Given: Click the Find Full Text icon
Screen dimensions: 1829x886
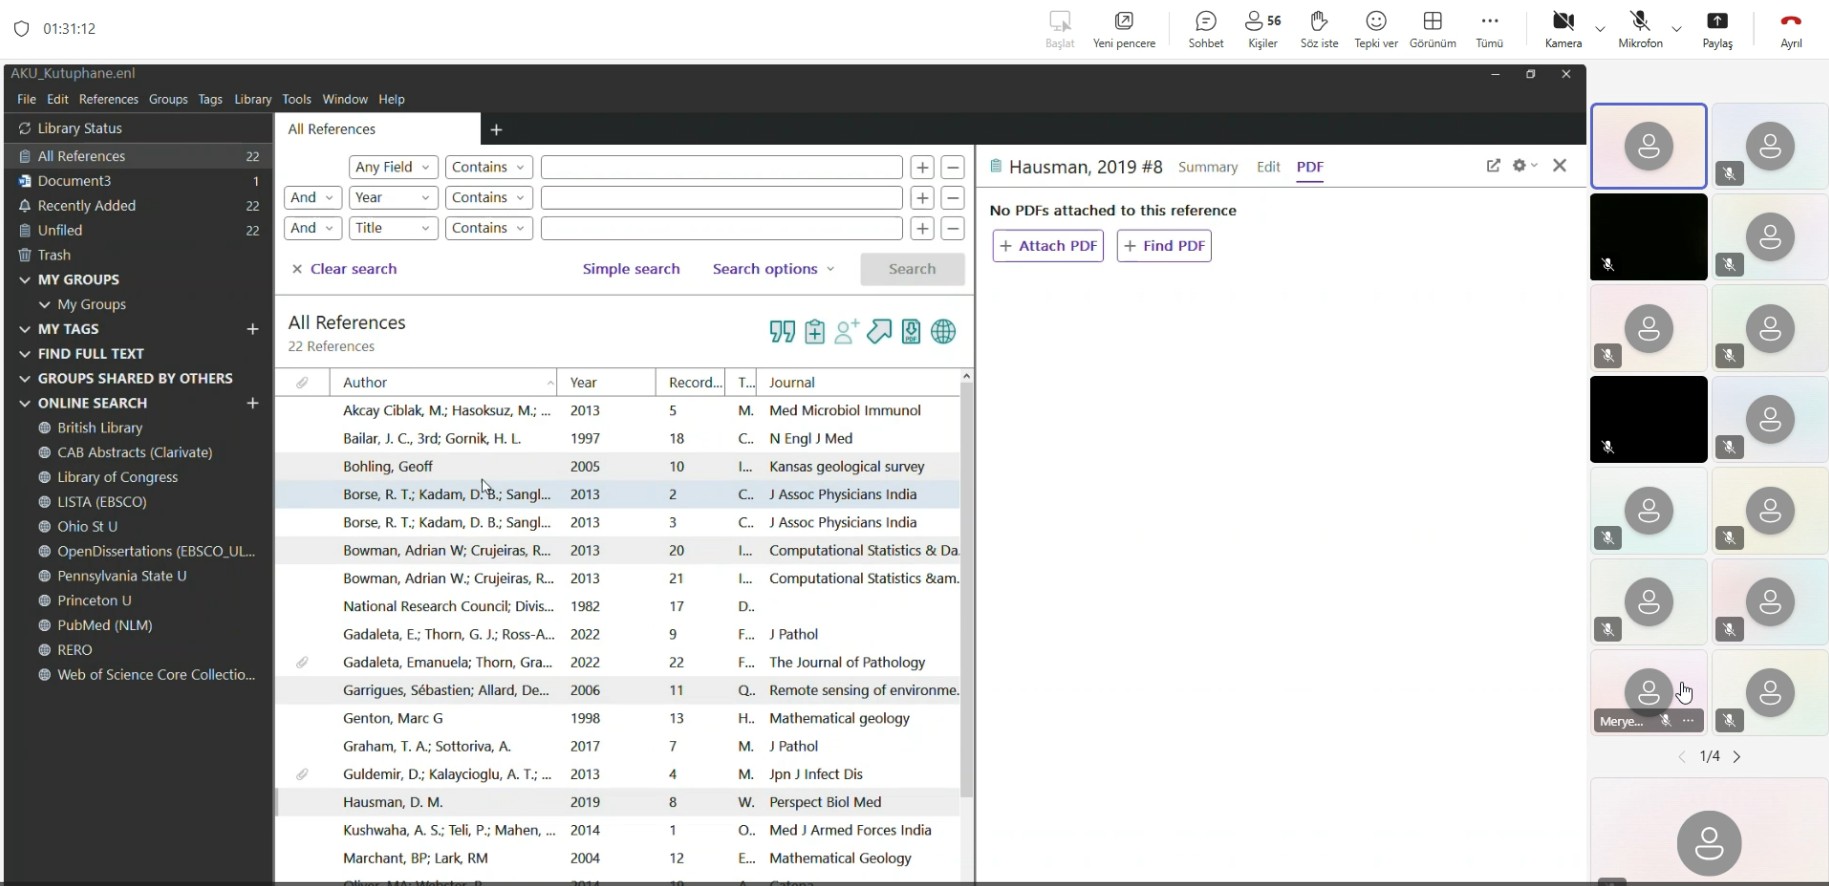Looking at the screenshot, I should [911, 332].
